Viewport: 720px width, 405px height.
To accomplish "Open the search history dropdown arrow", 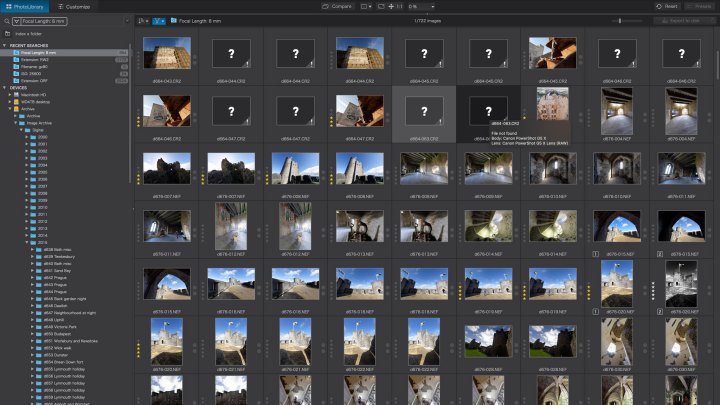I will pos(127,21).
